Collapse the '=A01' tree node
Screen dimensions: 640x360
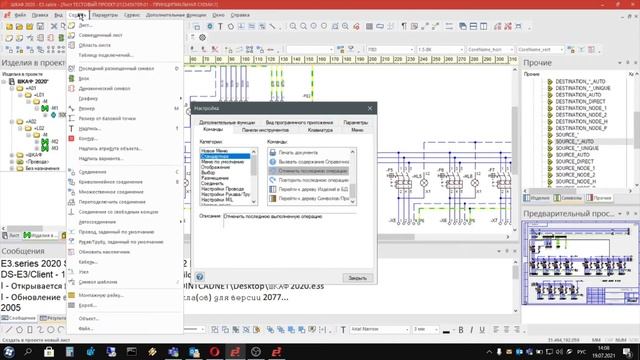12,88
